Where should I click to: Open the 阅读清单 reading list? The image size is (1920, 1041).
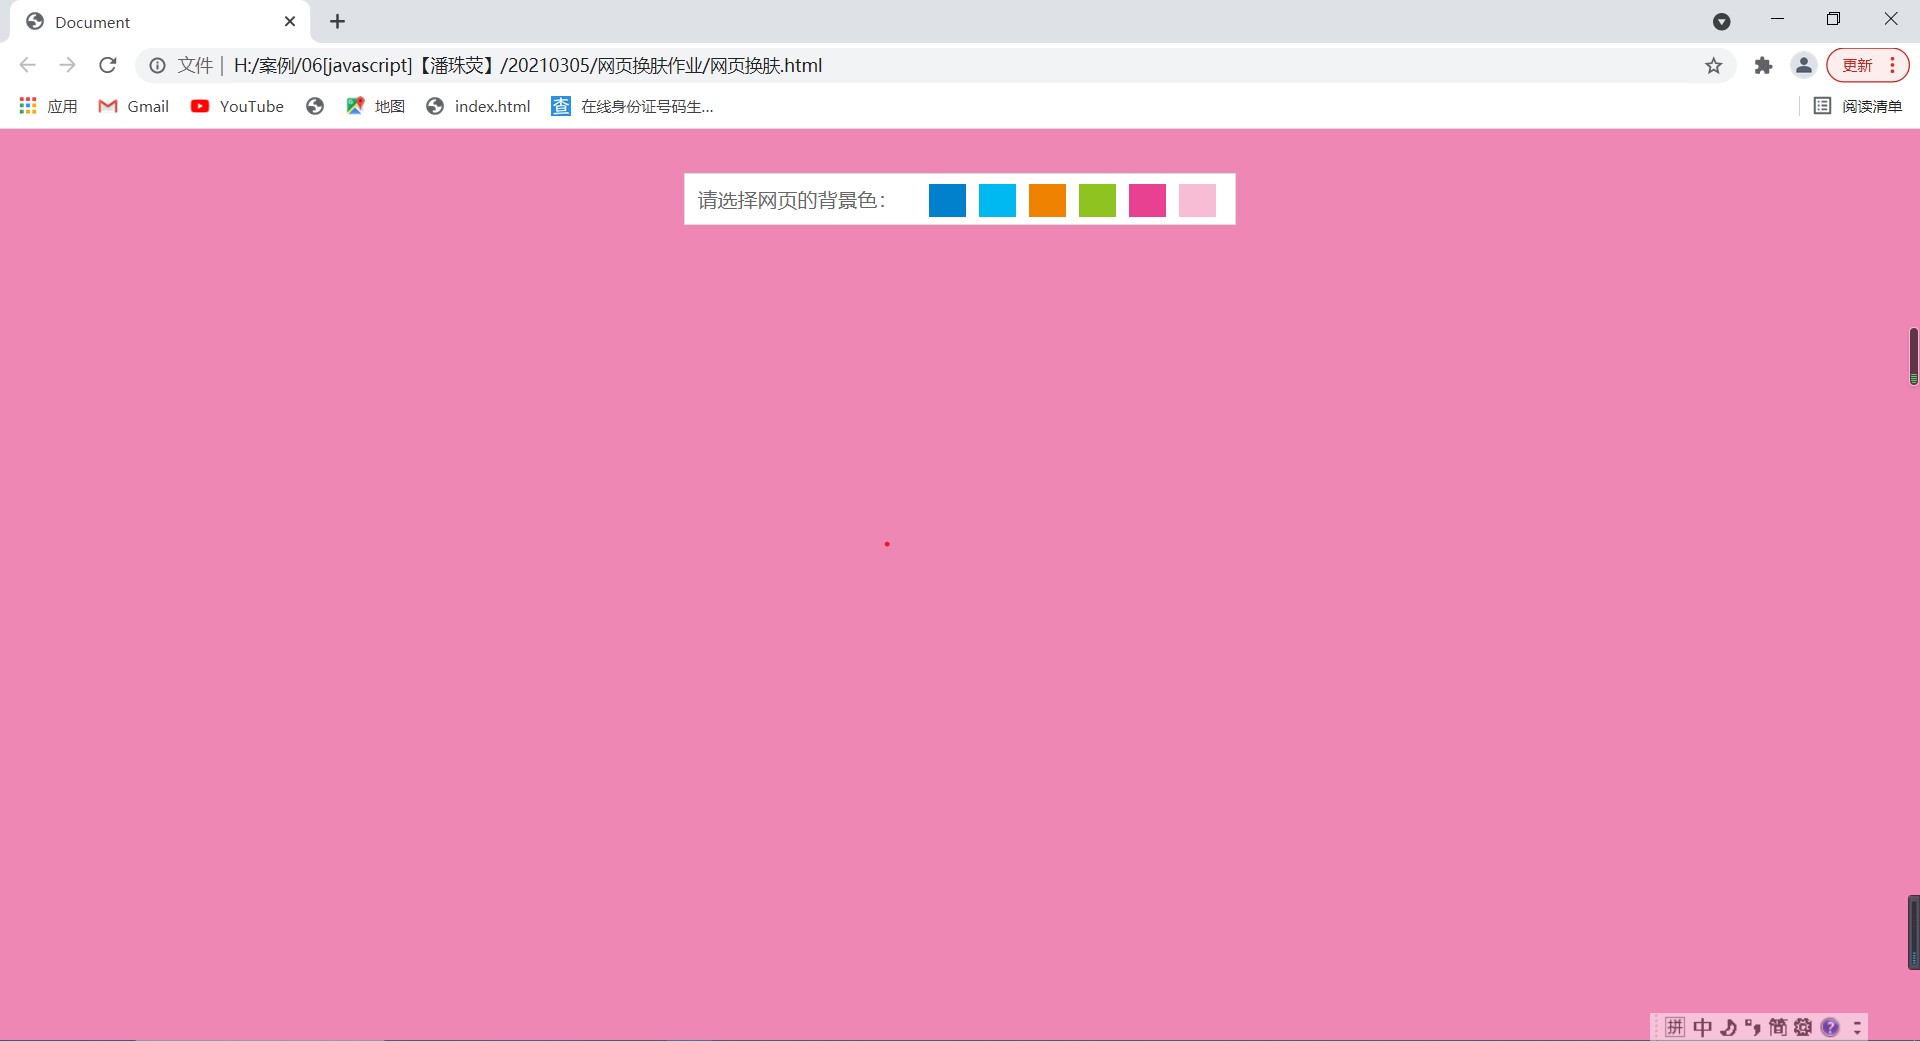1858,106
